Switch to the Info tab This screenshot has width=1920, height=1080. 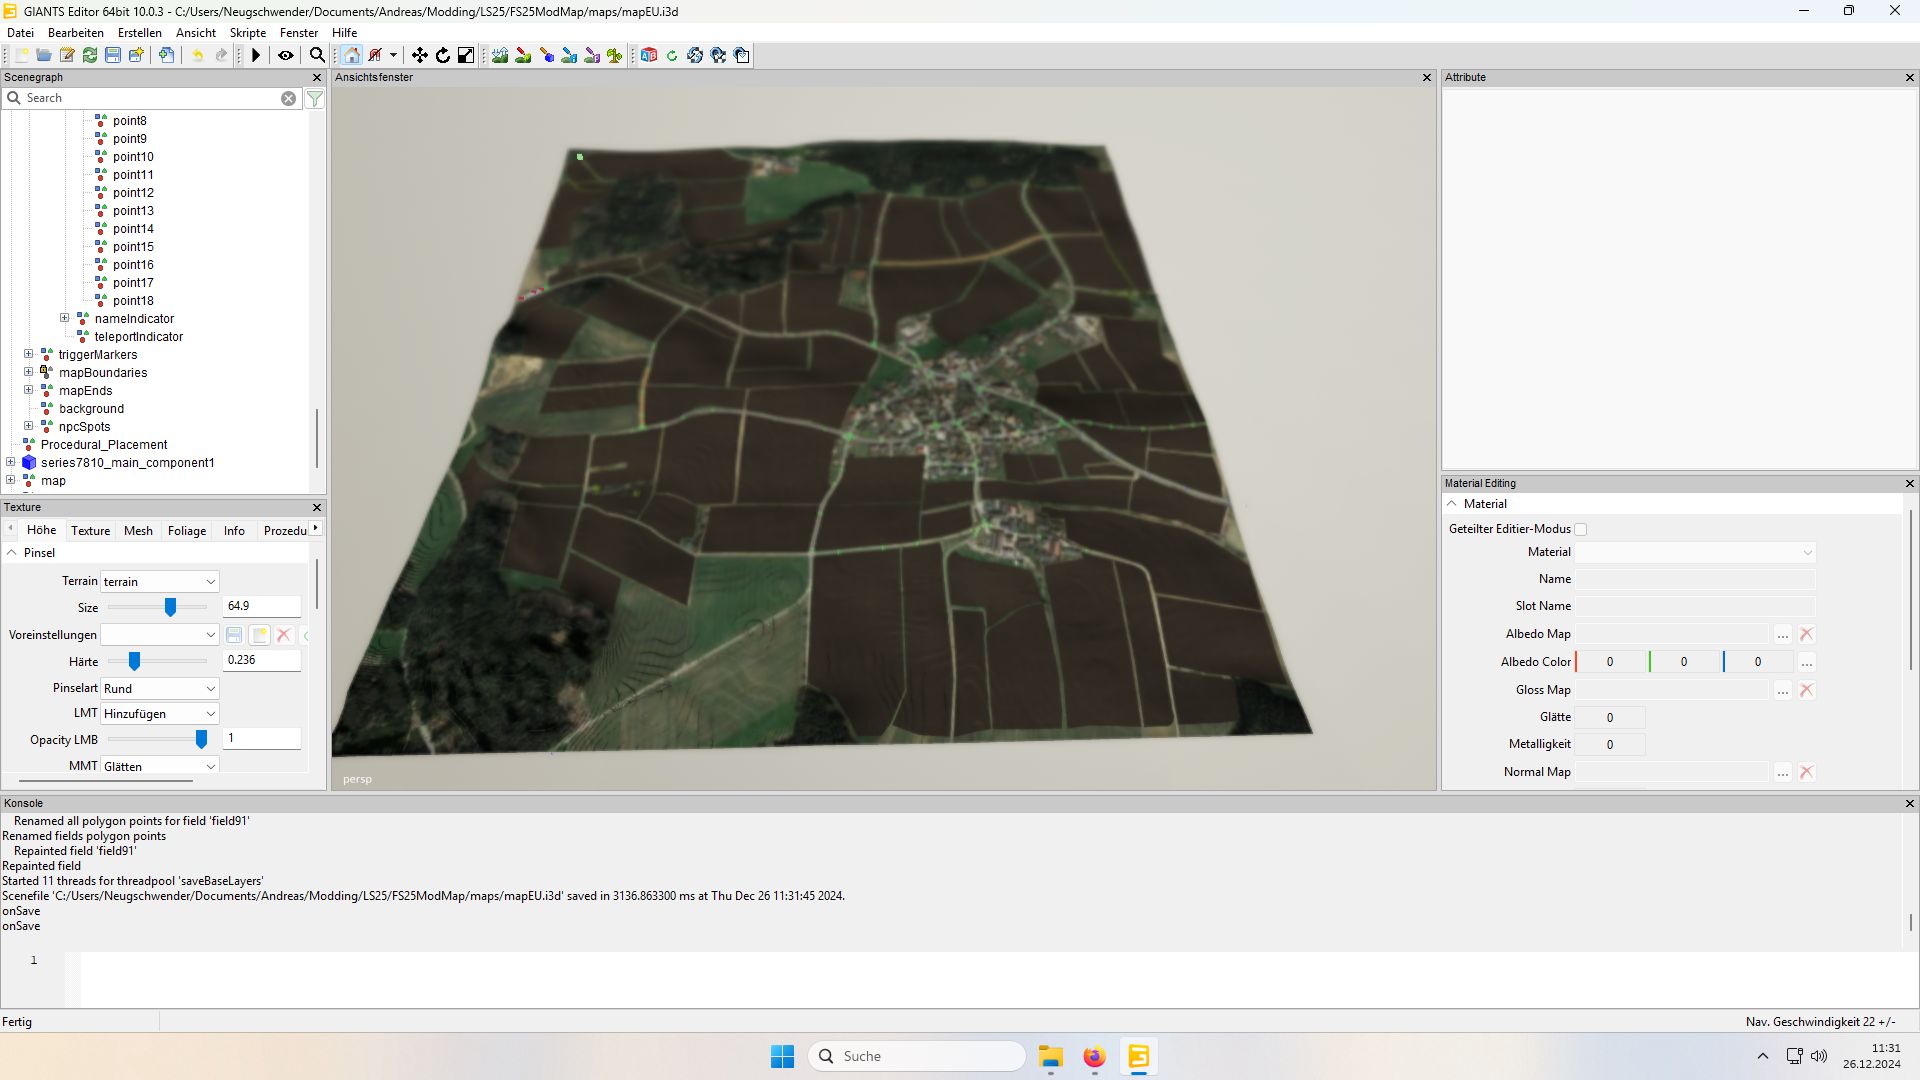point(234,531)
